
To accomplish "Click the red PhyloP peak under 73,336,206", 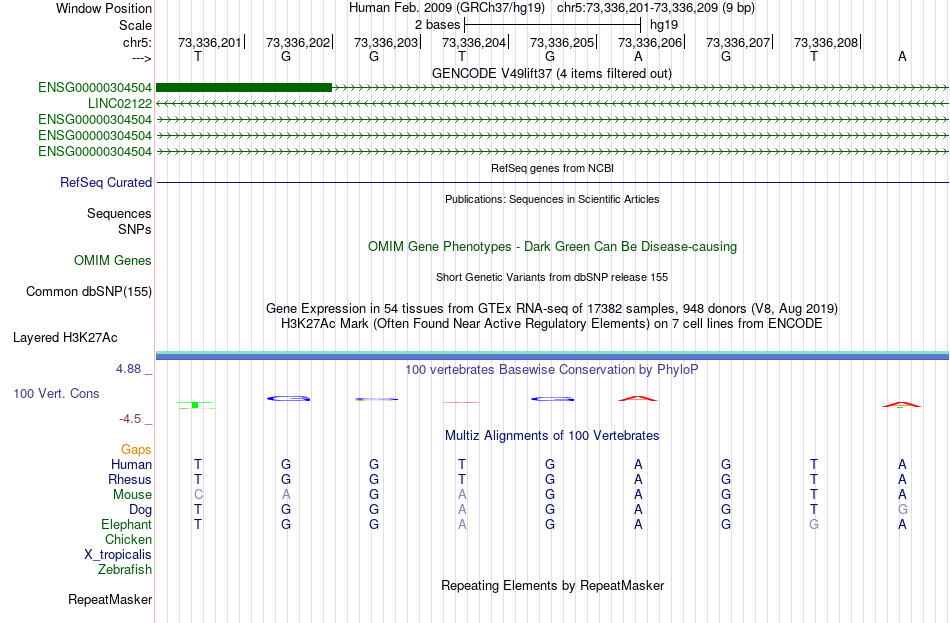I will click(x=637, y=398).
